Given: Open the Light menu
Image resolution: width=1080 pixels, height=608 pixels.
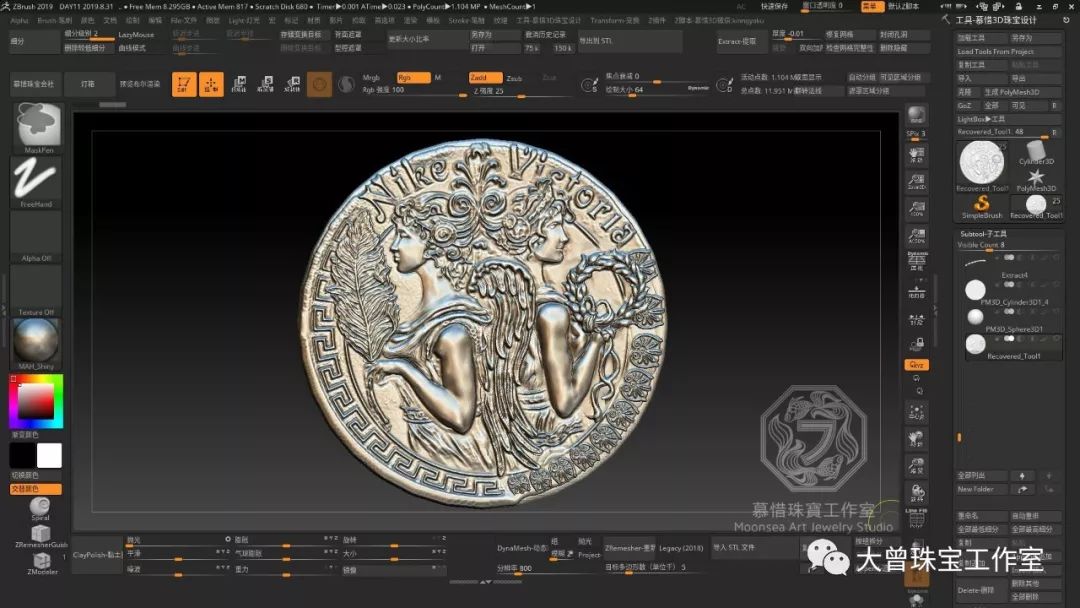Looking at the screenshot, I should [244, 21].
